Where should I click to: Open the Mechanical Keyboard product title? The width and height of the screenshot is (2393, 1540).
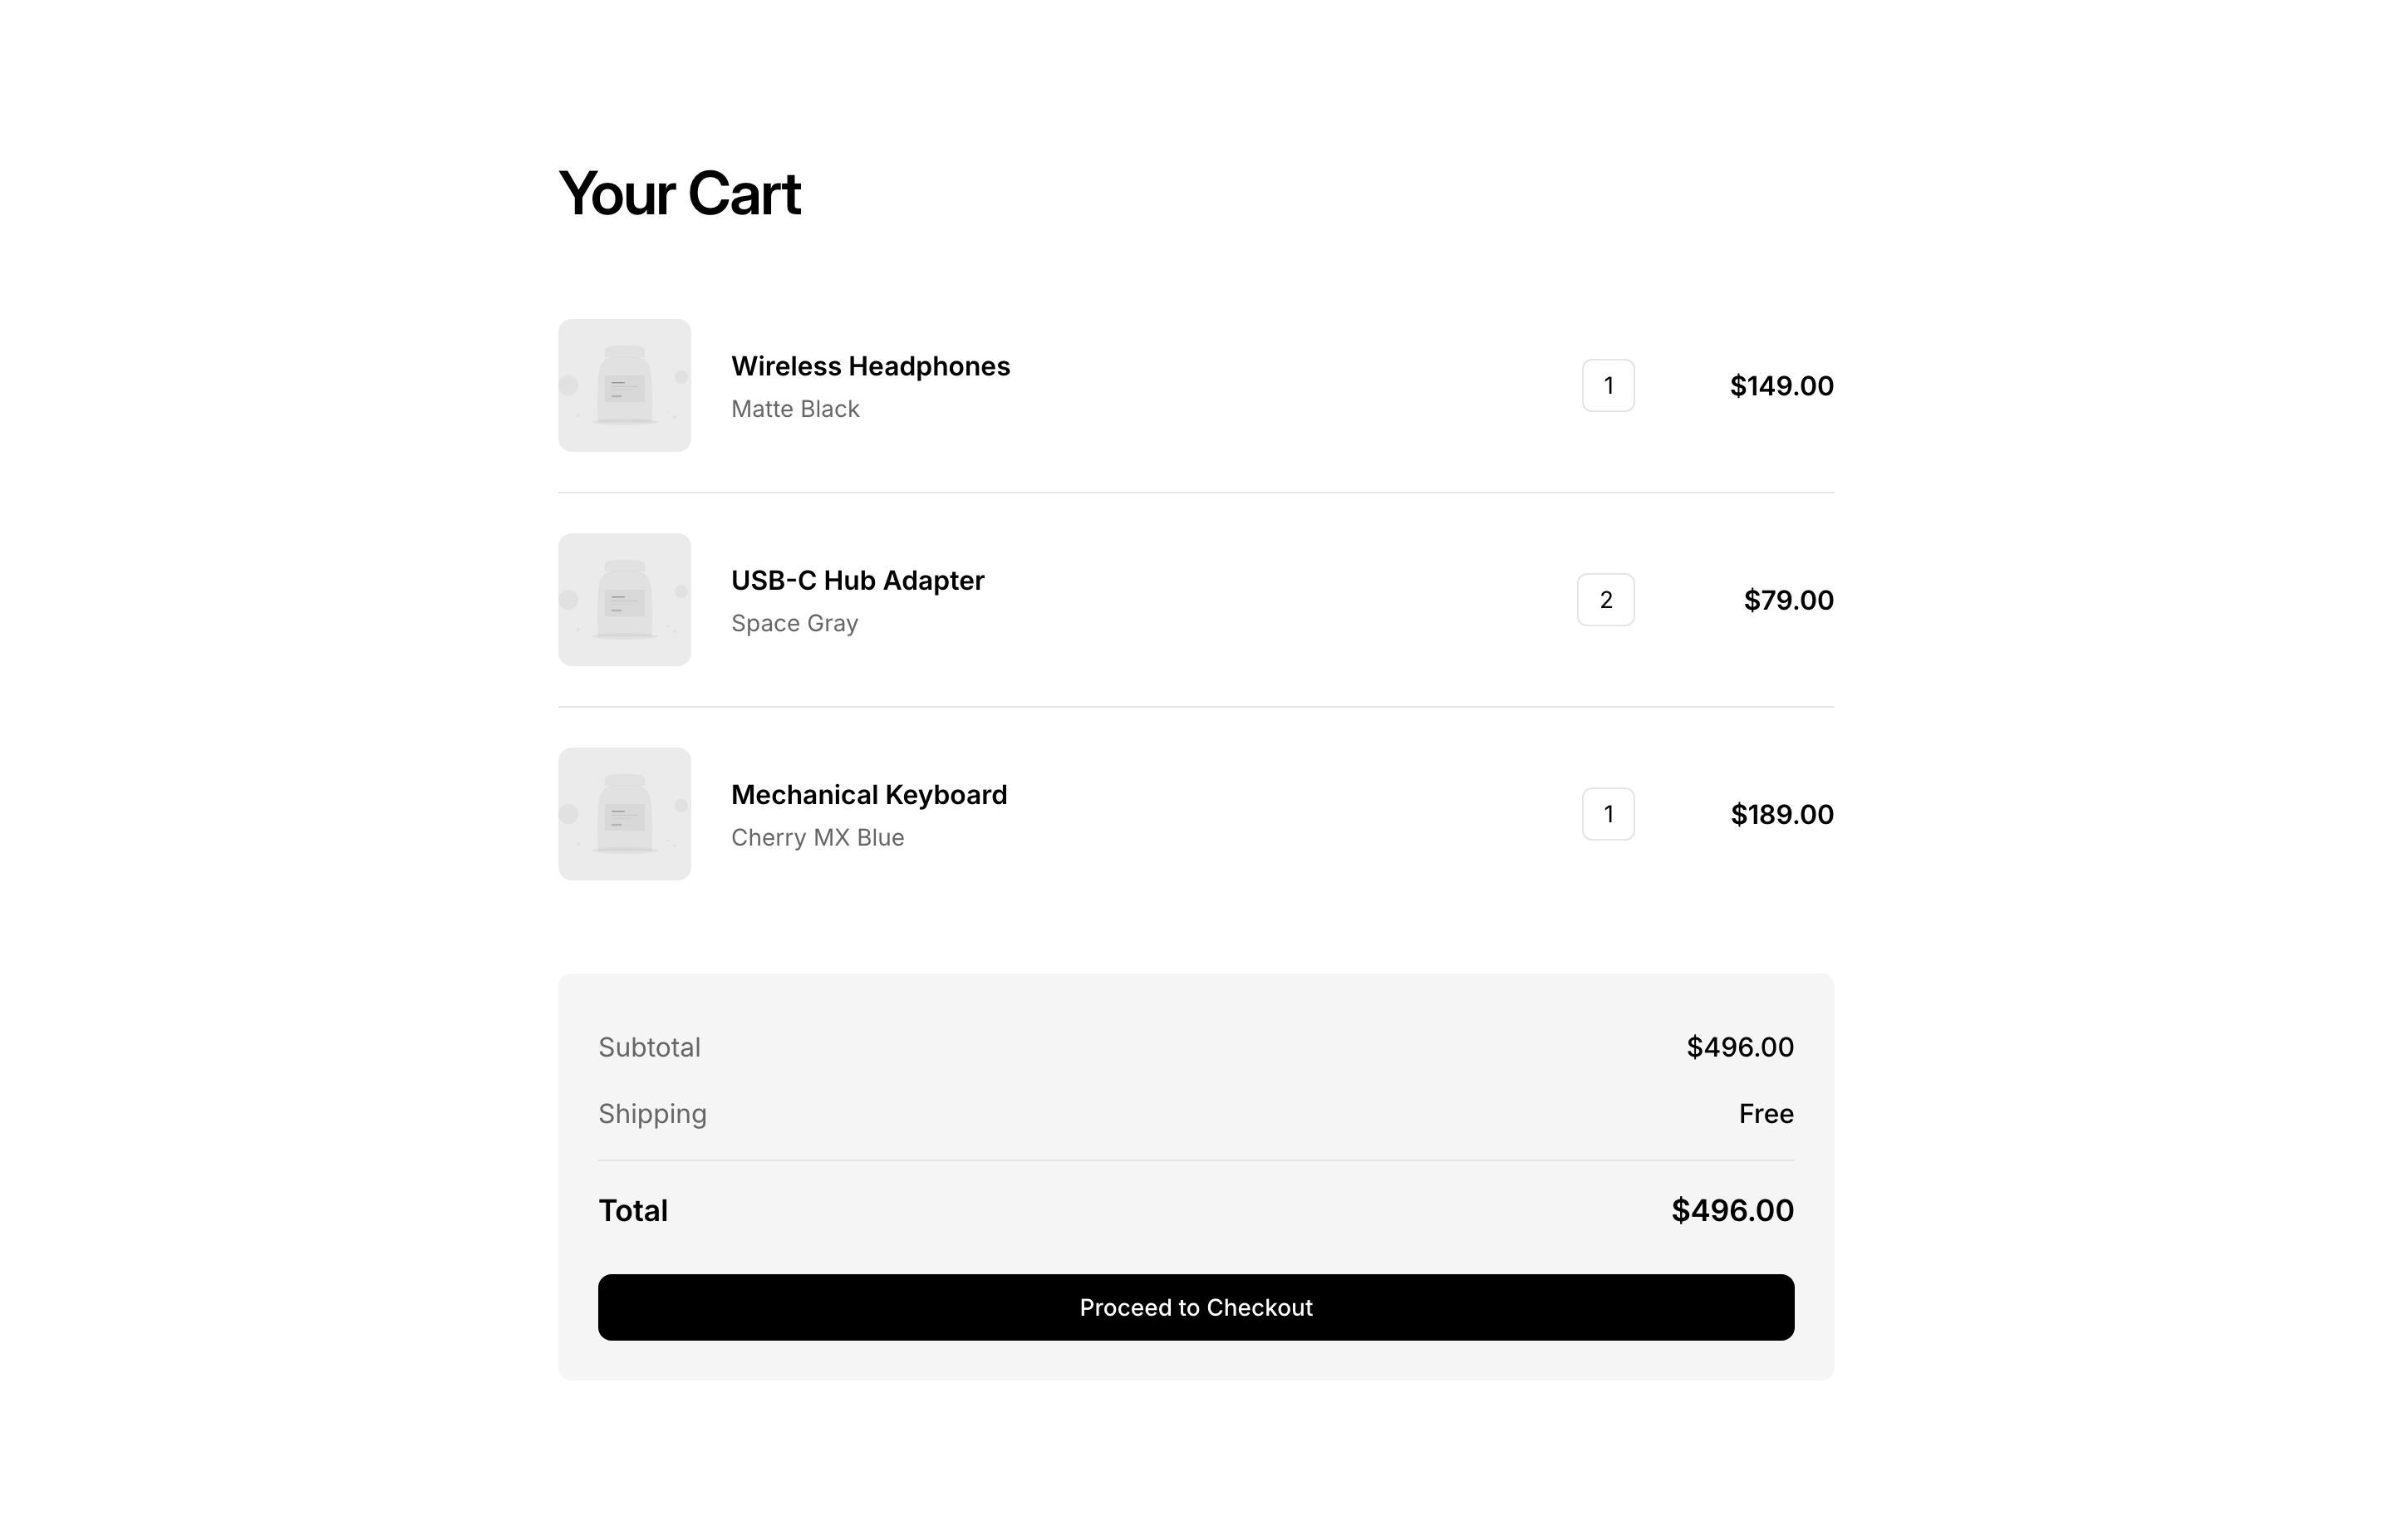[x=868, y=794]
